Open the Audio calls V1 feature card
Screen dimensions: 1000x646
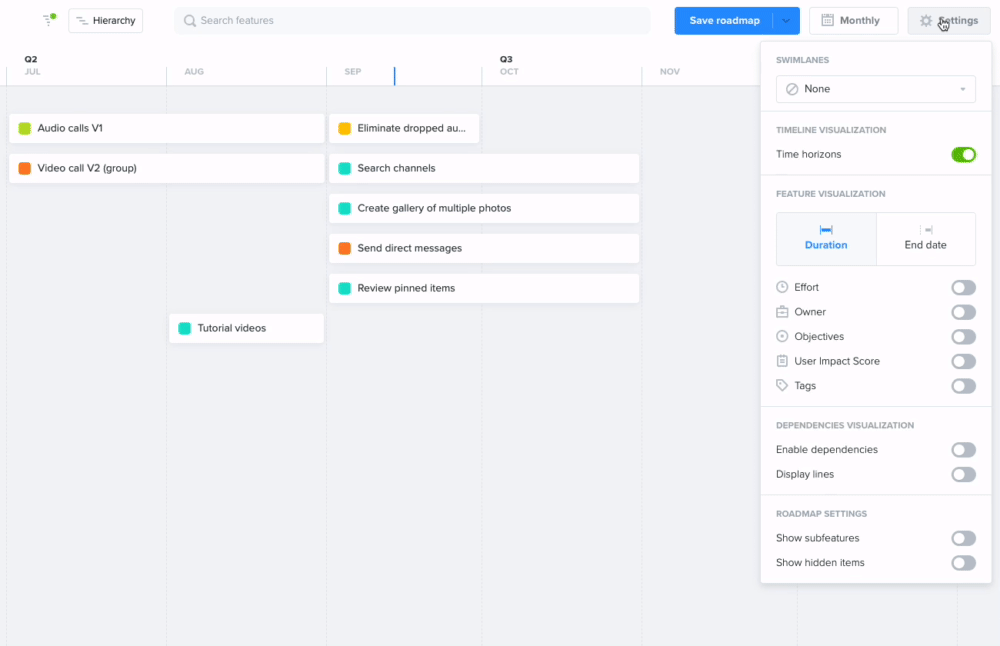tap(166, 128)
